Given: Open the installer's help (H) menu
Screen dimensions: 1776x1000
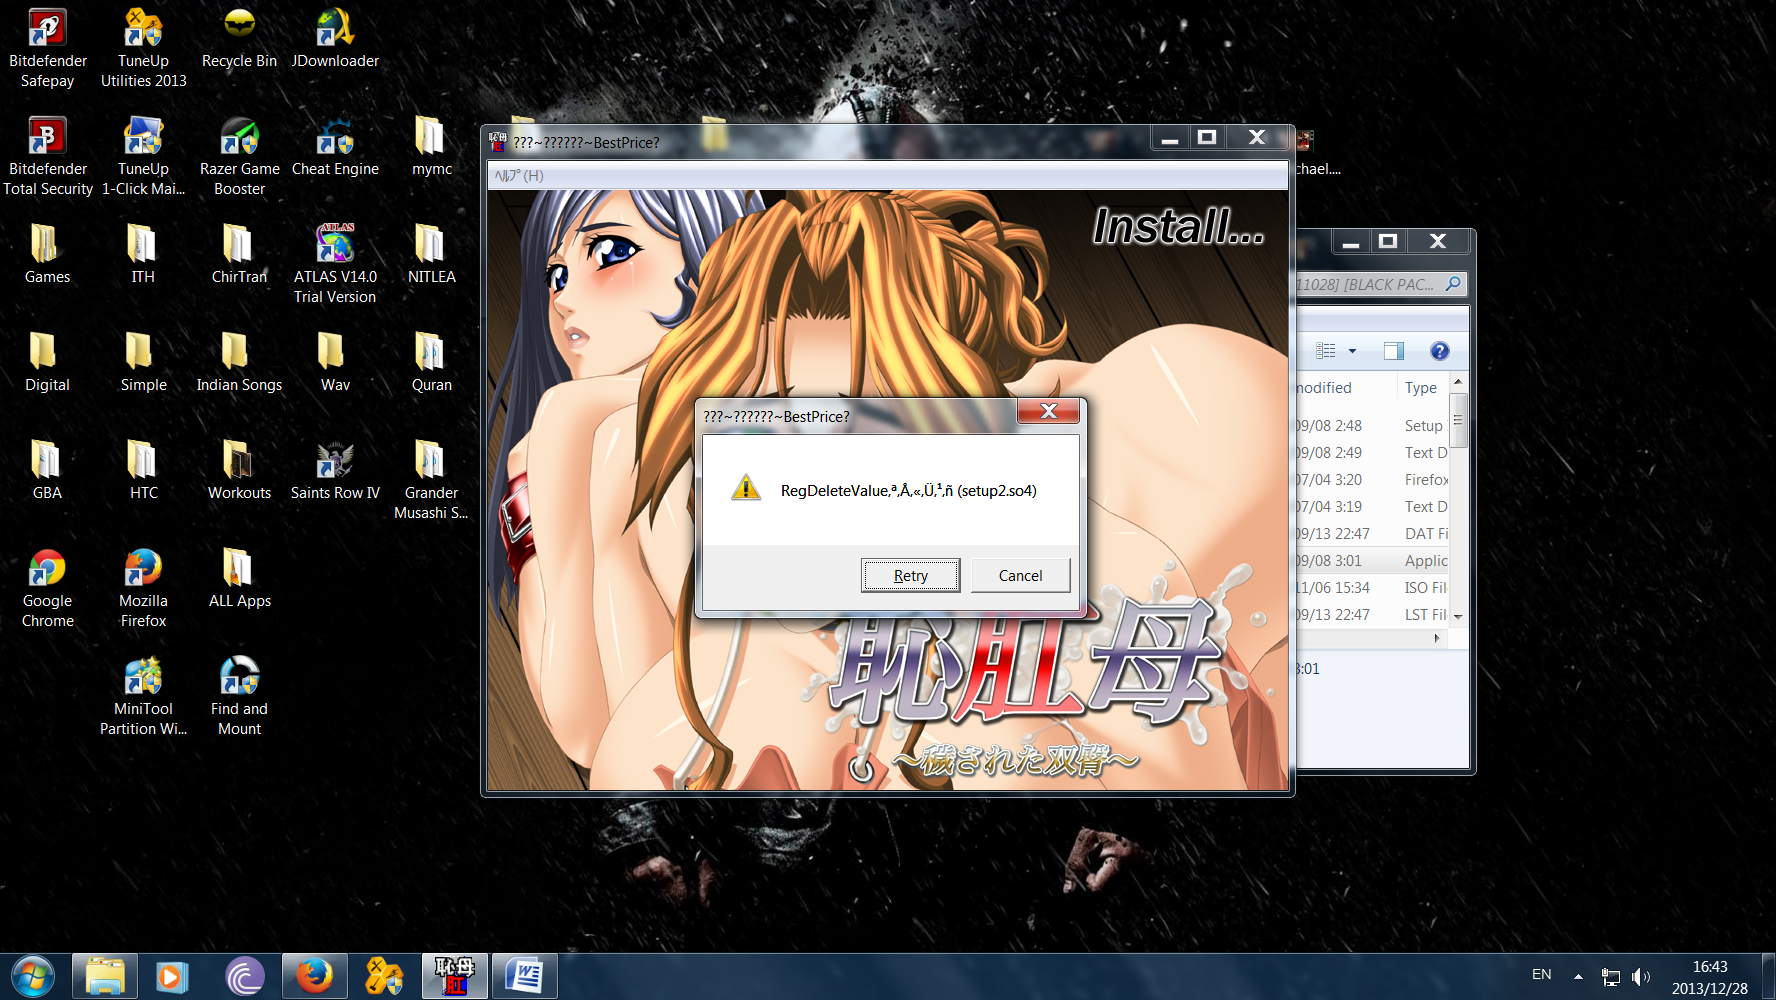Looking at the screenshot, I should [519, 176].
